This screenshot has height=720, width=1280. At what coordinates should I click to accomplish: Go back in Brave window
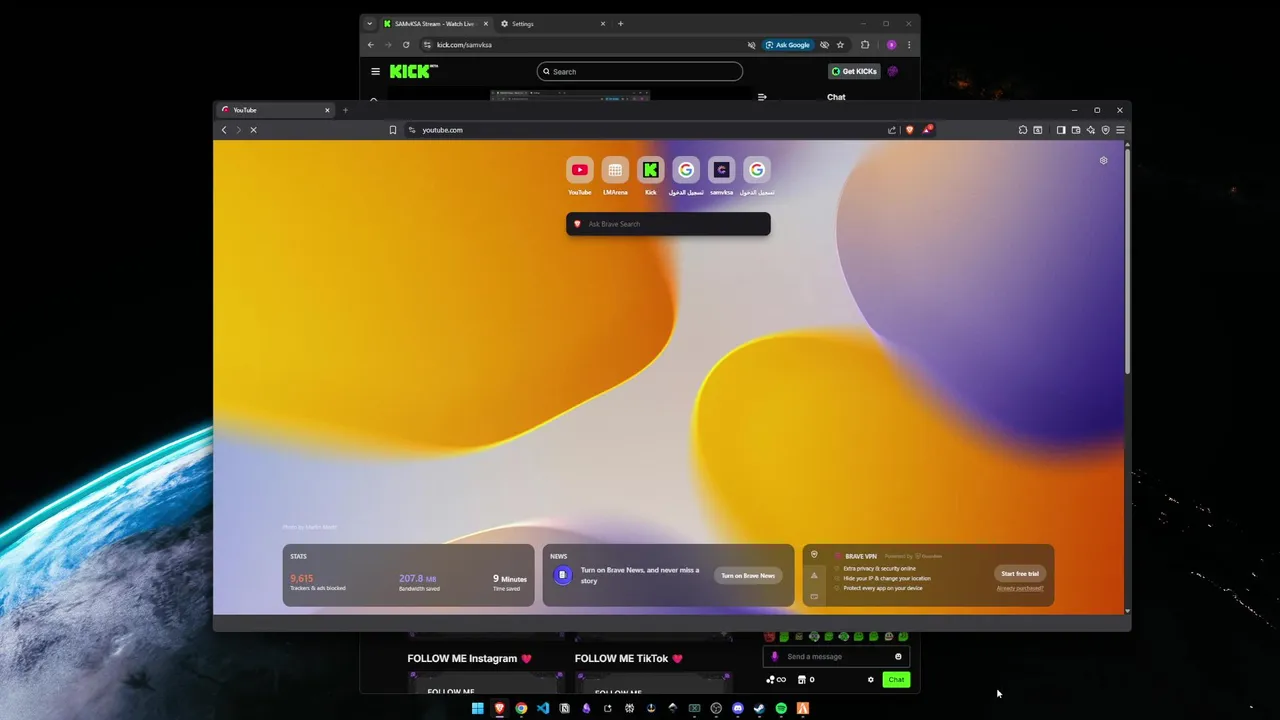[224, 130]
